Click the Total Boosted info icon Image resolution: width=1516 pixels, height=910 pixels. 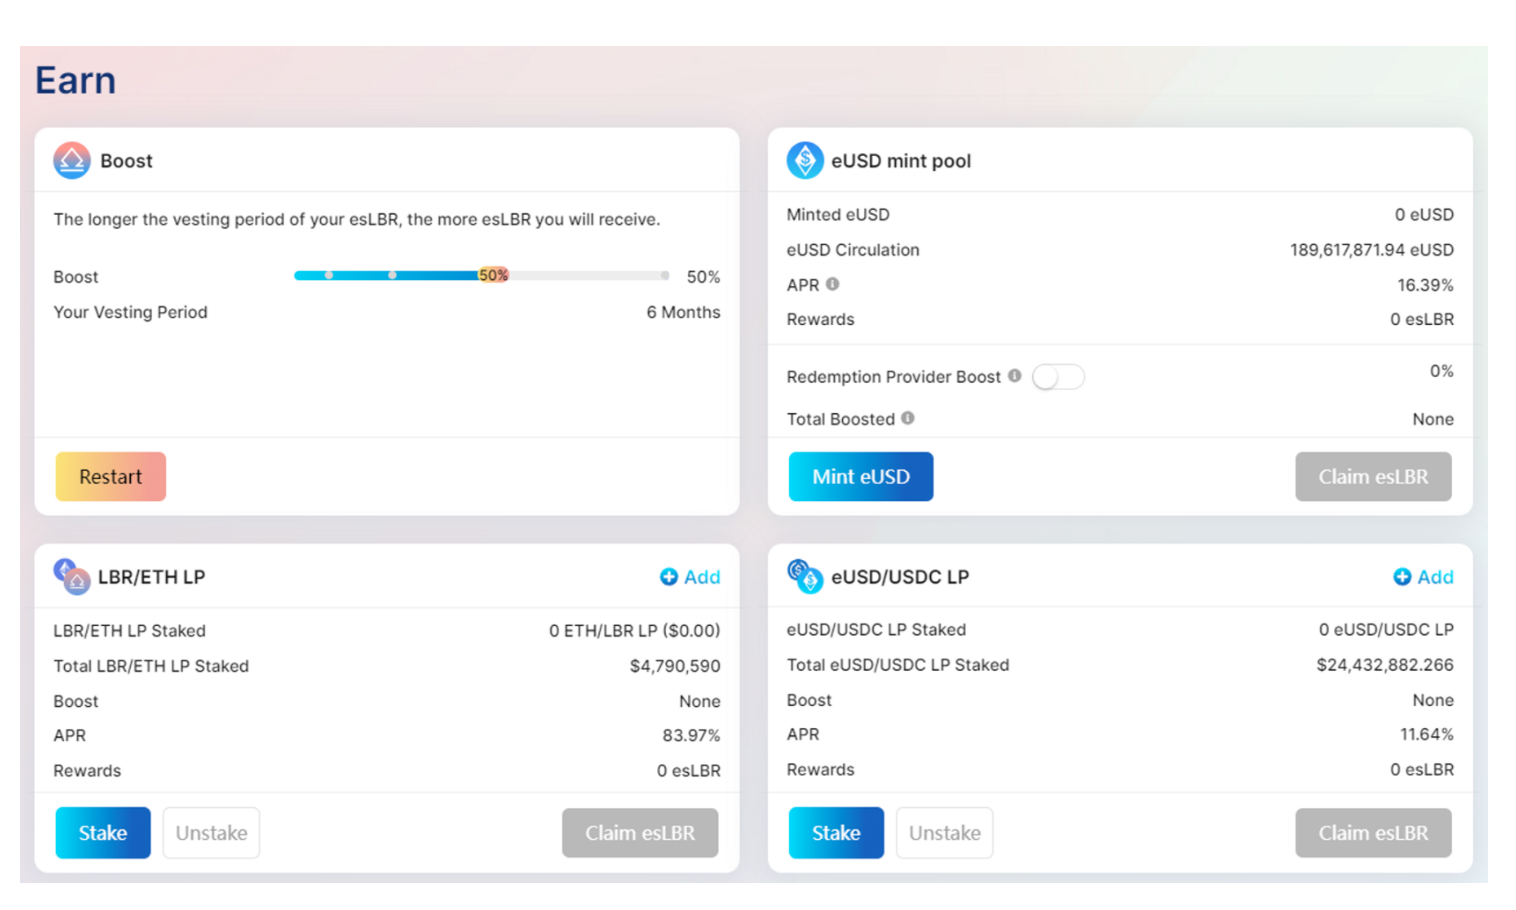[x=908, y=418]
